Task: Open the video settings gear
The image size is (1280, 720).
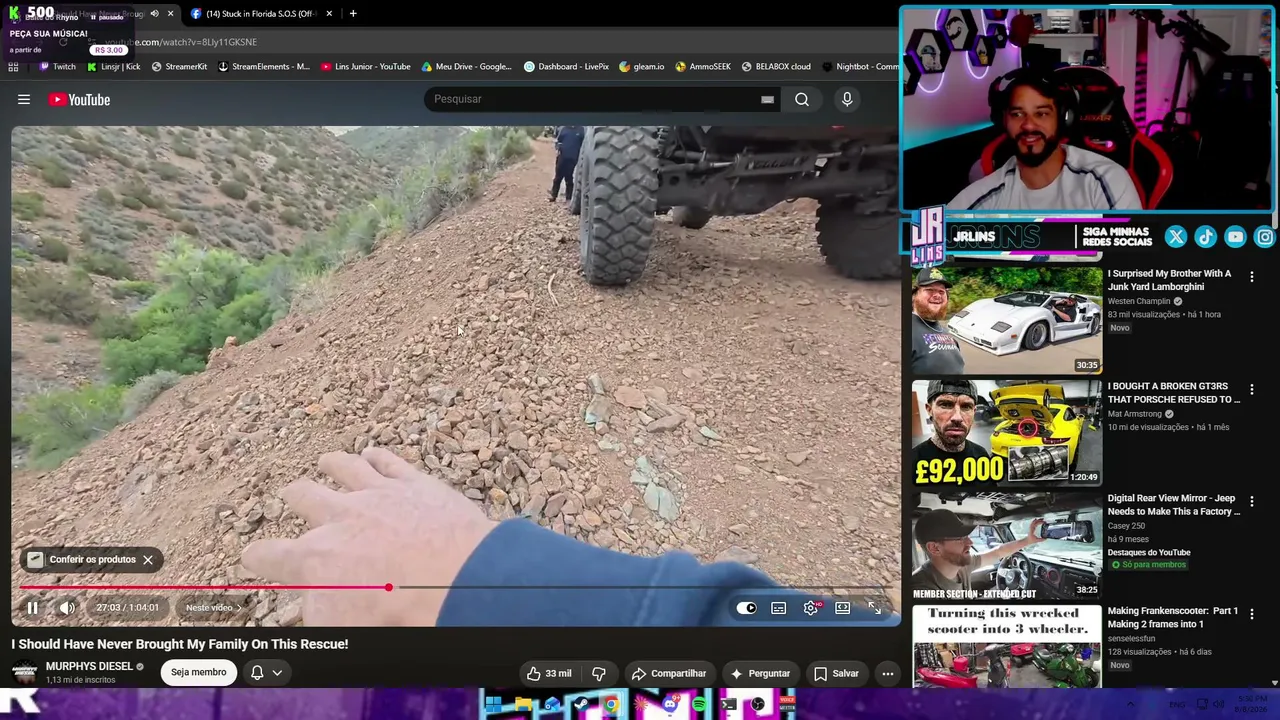Action: click(810, 608)
